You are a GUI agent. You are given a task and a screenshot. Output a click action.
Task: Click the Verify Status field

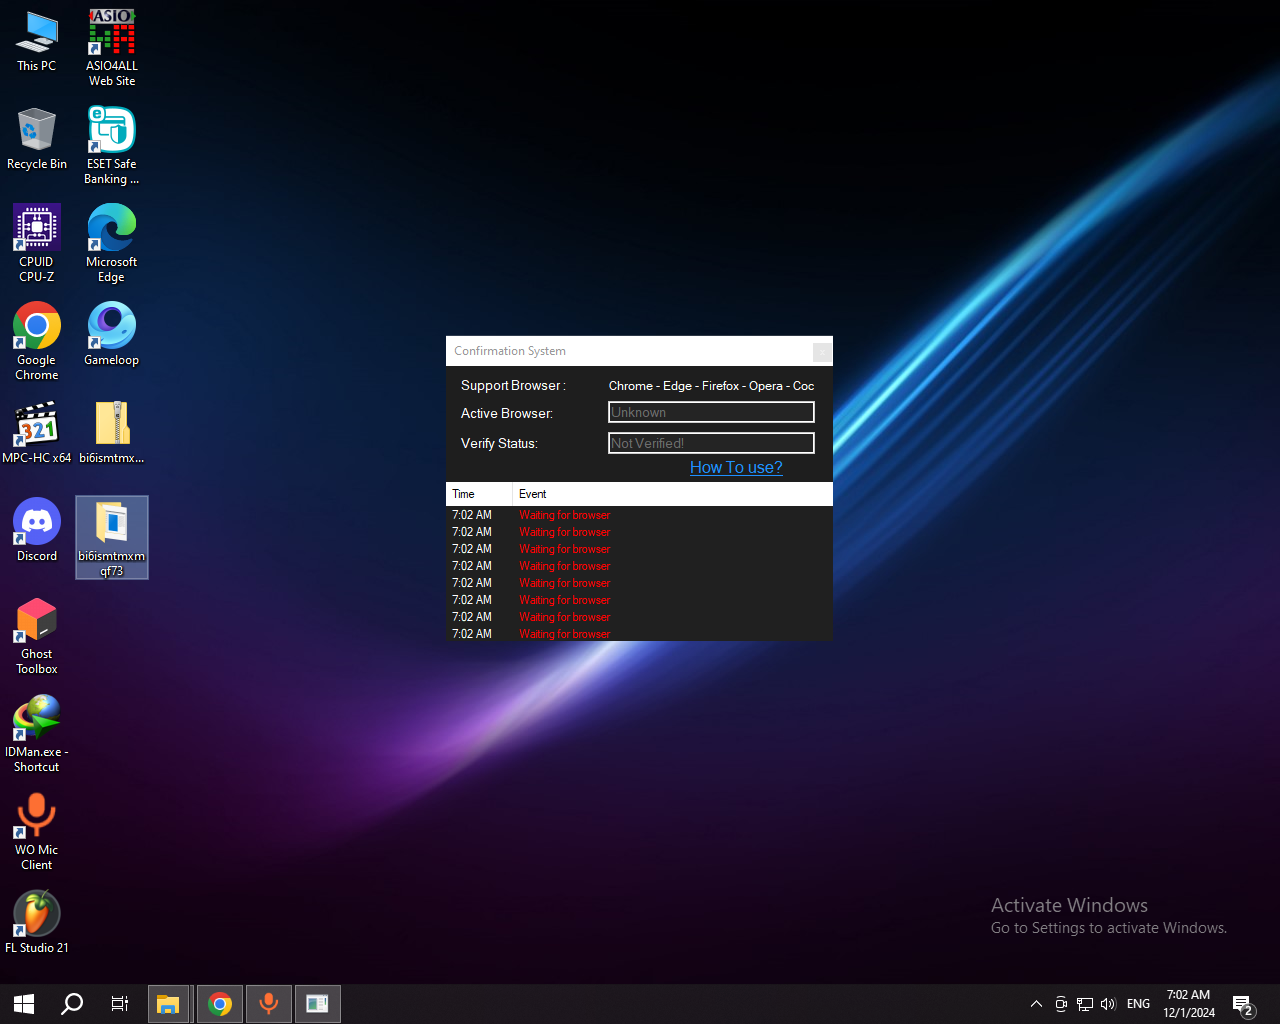pos(711,443)
